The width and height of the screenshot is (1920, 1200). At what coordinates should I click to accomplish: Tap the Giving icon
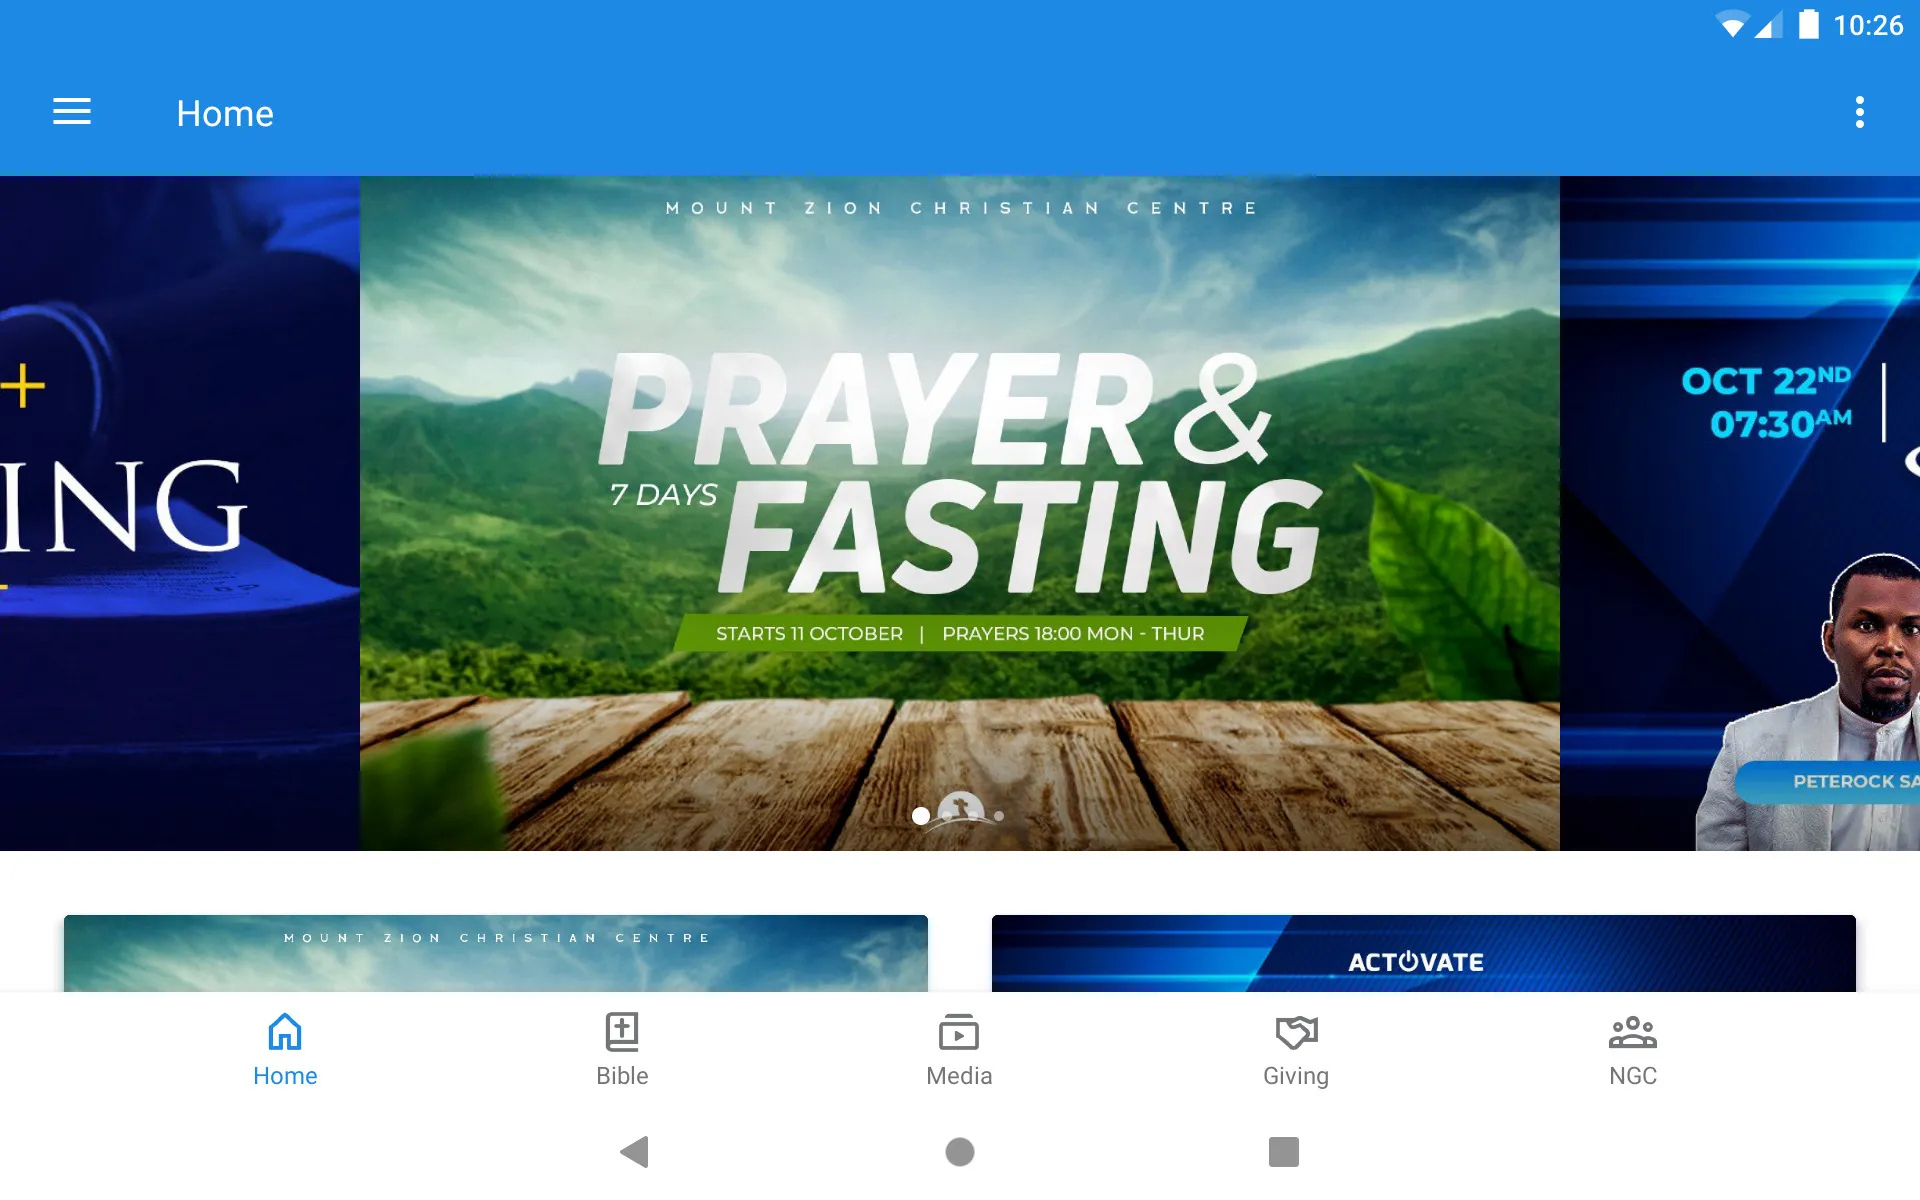(x=1295, y=1045)
